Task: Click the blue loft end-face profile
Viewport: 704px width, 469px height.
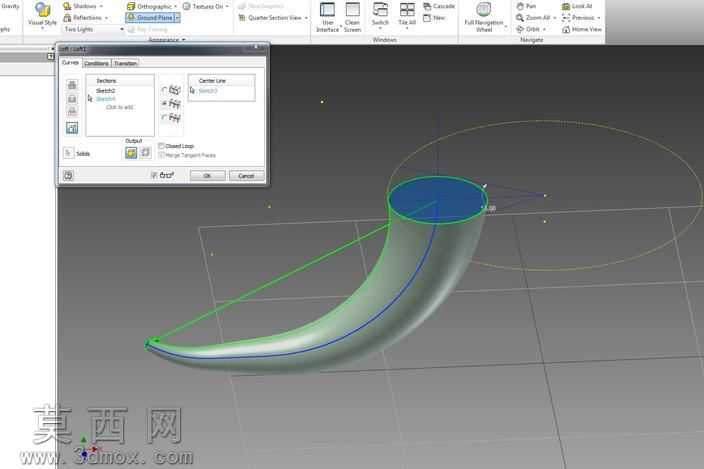Action: pos(437,200)
